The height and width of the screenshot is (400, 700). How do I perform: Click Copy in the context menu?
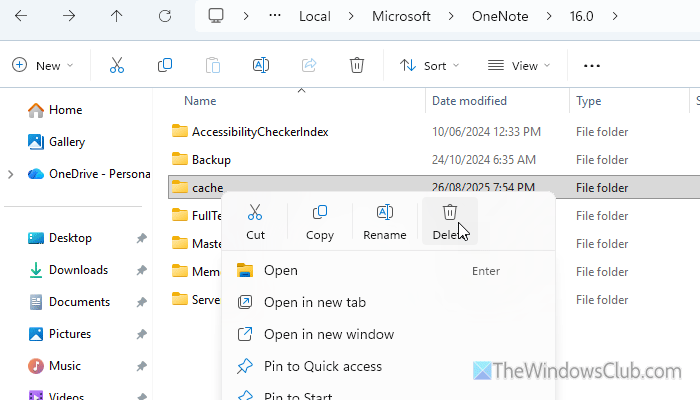coord(320,222)
